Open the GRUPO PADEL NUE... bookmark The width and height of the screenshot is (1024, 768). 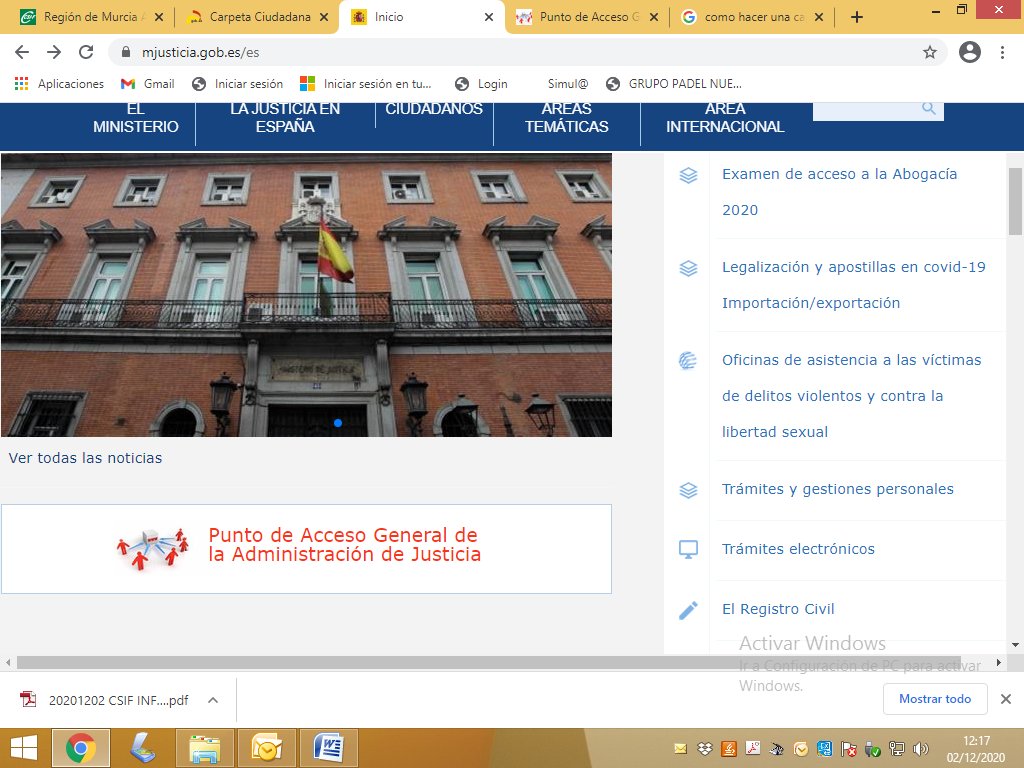674,84
